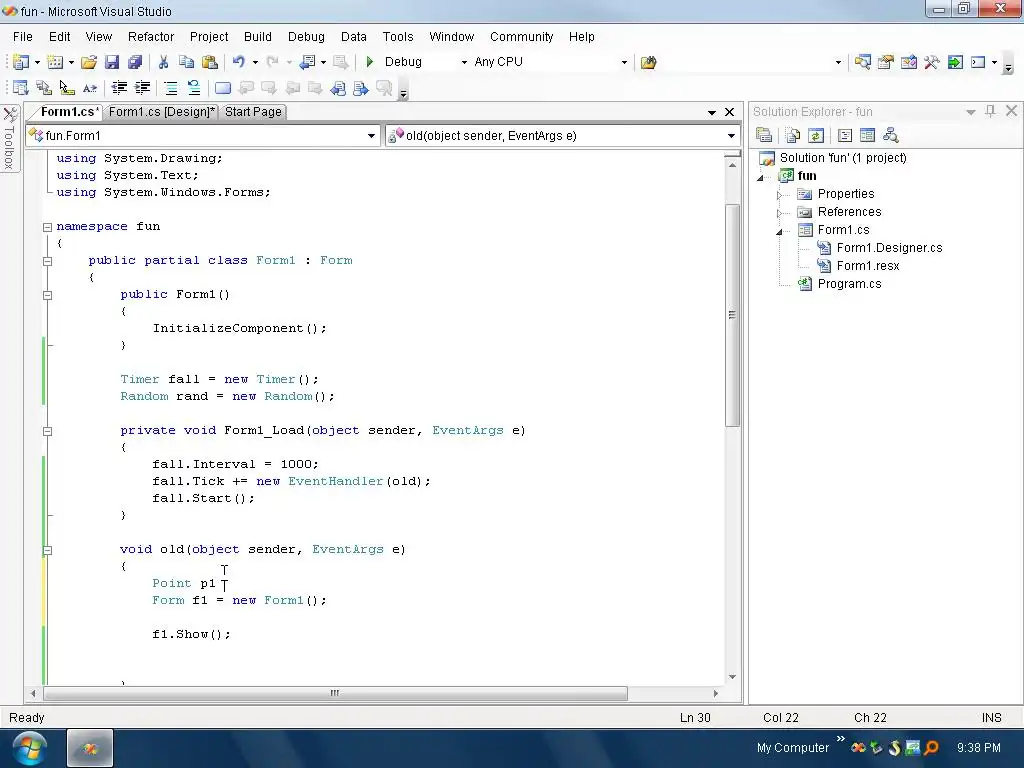Viewport: 1024px width, 768px height.
Task: Click the Find in Files binoculars icon
Action: point(648,62)
